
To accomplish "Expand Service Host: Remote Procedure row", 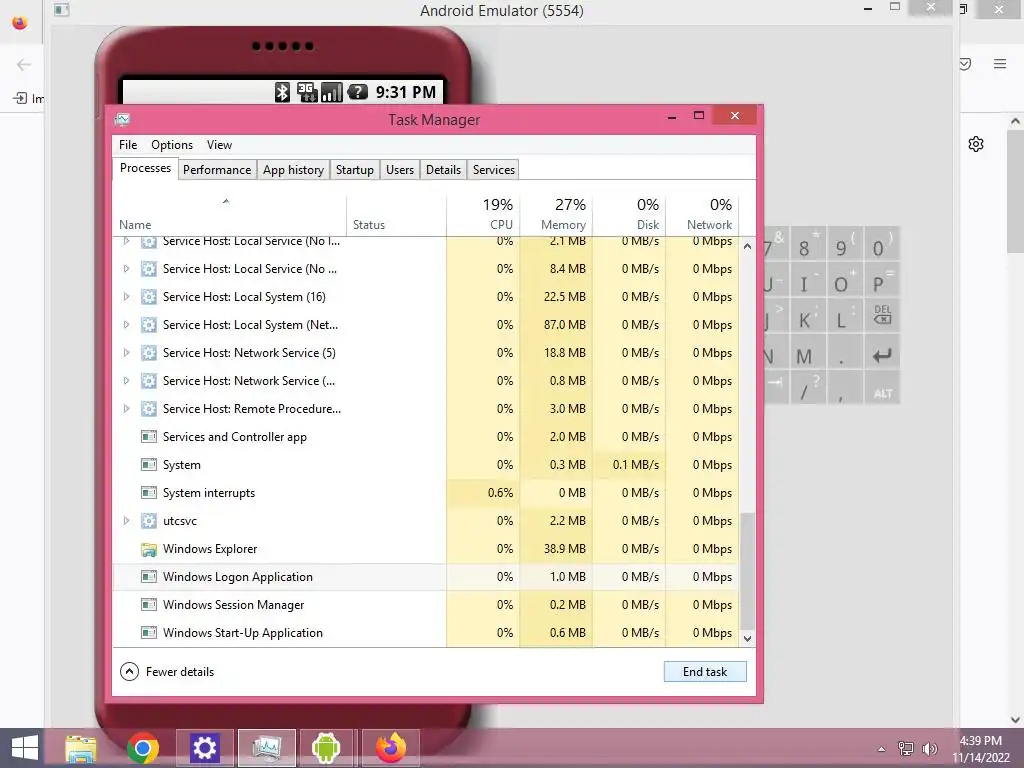I will pos(126,409).
